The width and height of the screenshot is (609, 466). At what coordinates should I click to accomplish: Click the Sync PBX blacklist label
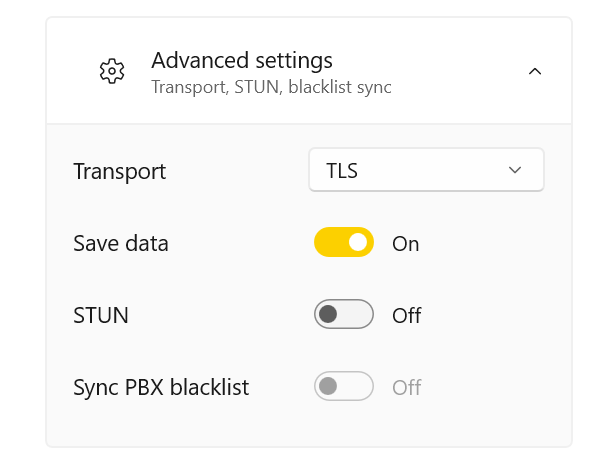coord(161,386)
